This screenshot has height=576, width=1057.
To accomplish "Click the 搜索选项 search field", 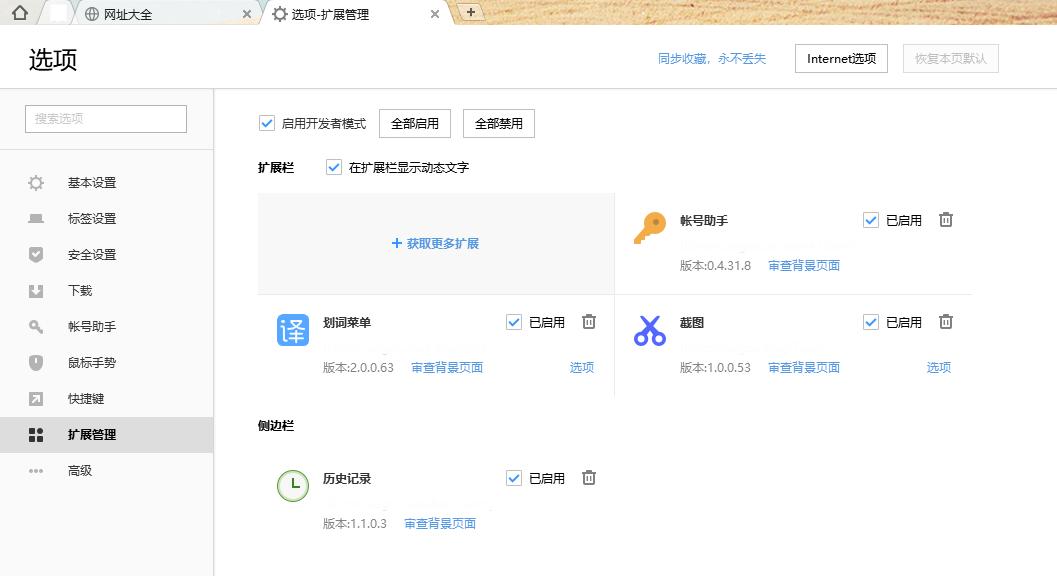I will (105, 118).
